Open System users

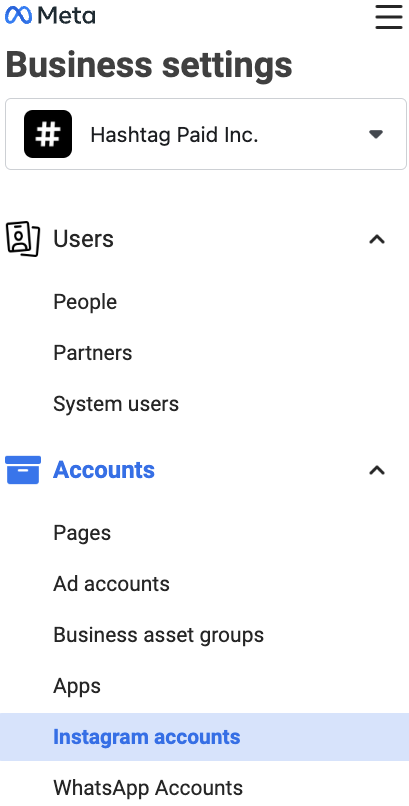tap(116, 404)
